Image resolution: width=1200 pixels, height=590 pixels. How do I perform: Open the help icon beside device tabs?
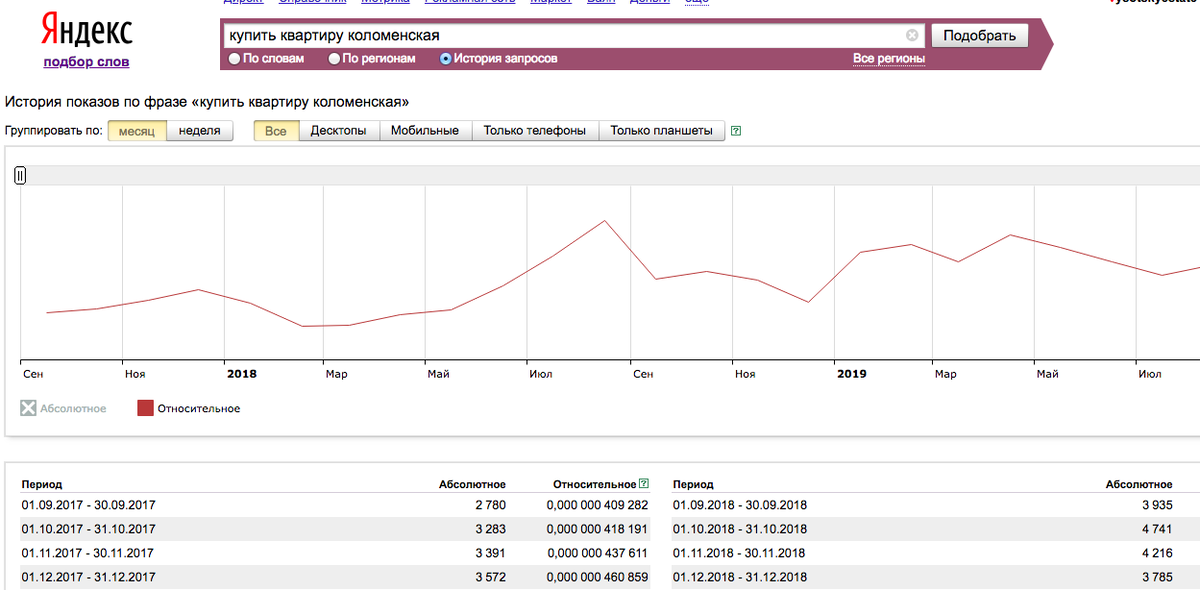pos(736,131)
